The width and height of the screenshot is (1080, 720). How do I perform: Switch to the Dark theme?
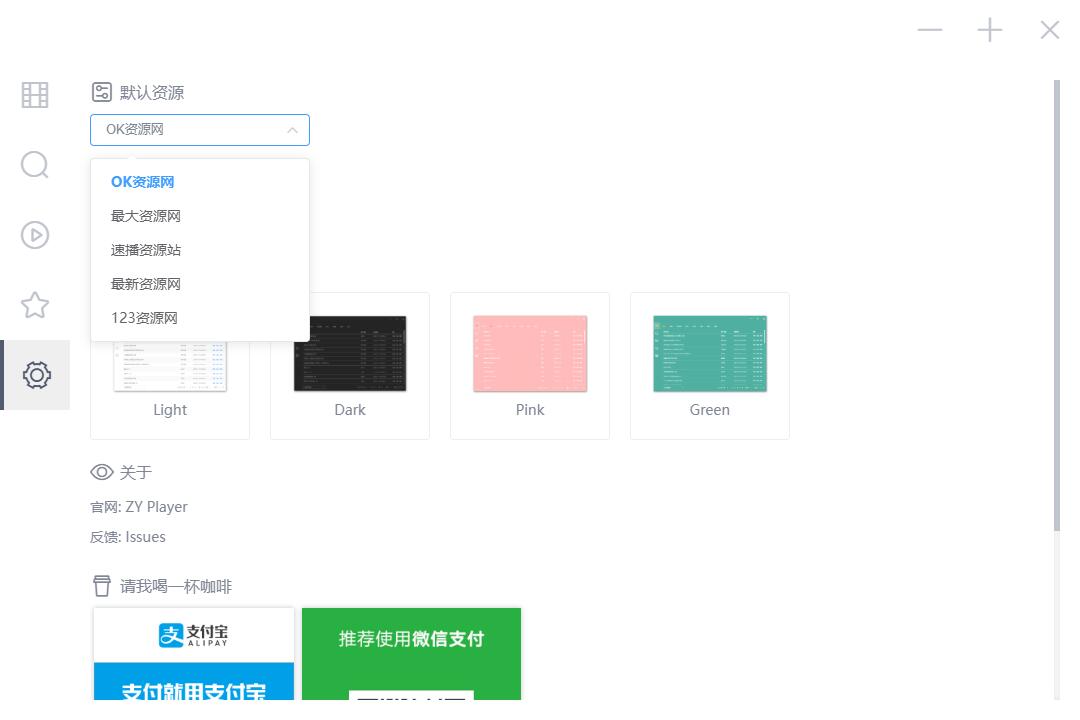(x=350, y=366)
